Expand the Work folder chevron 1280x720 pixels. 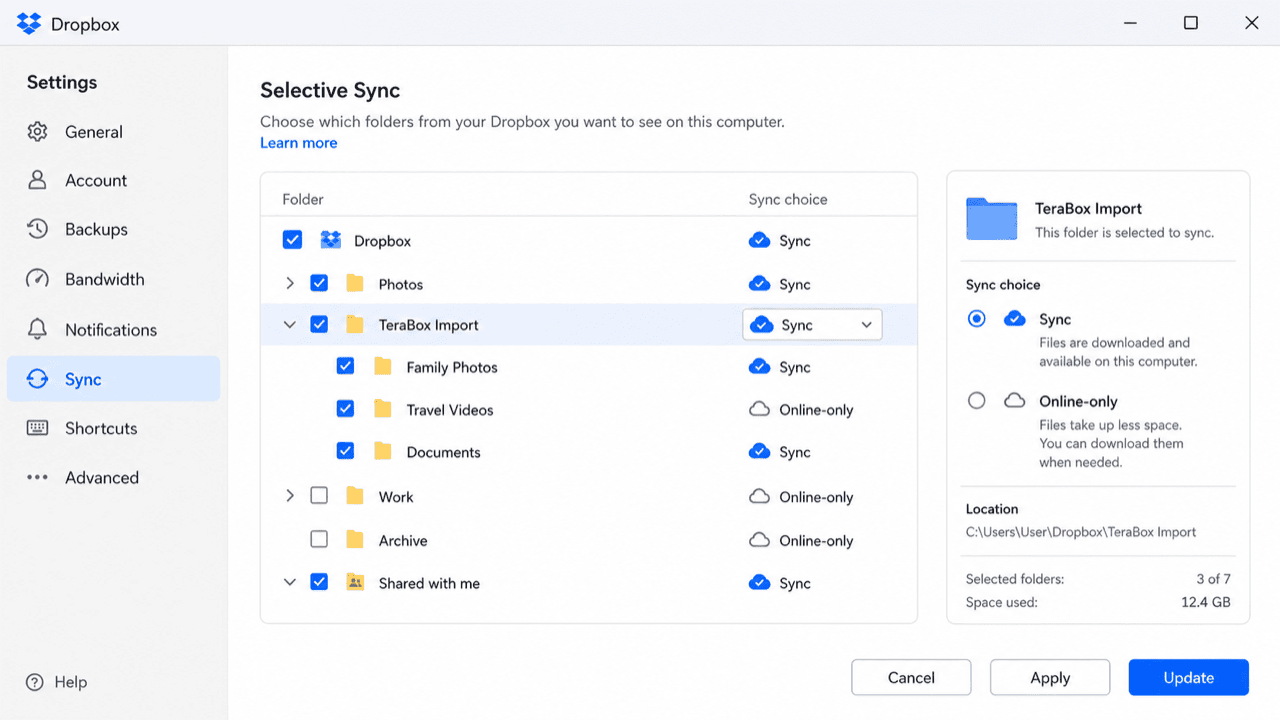tap(290, 496)
